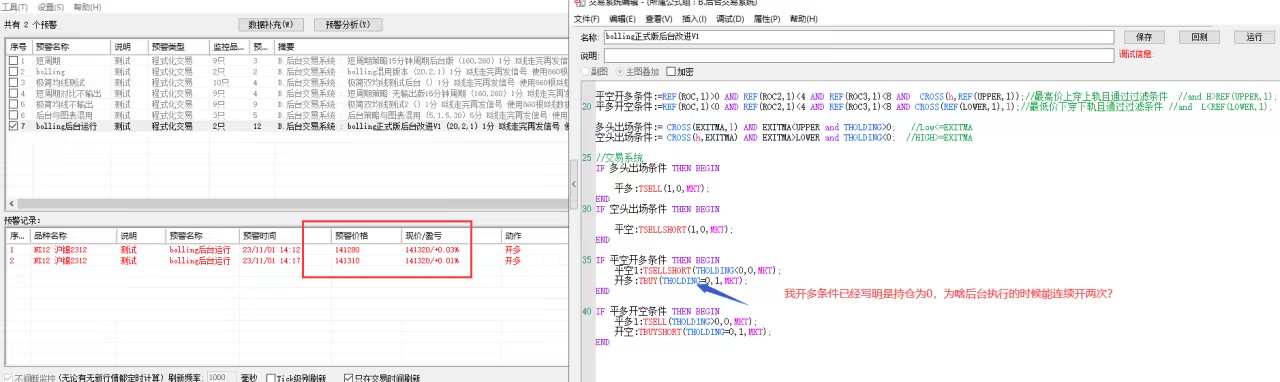Select the 副图 radio option
The width and height of the screenshot is (1280, 382).
586,72
